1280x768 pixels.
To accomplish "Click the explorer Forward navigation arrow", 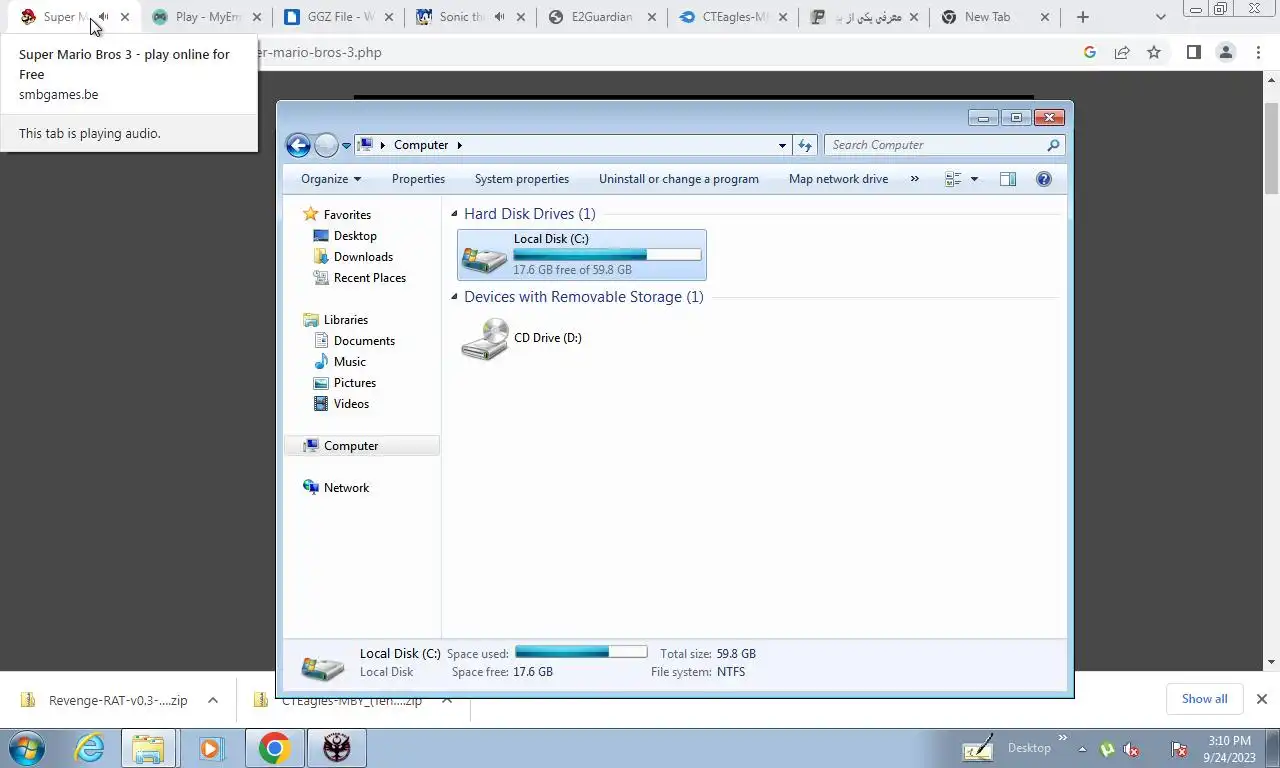I will pyautogui.click(x=326, y=145).
